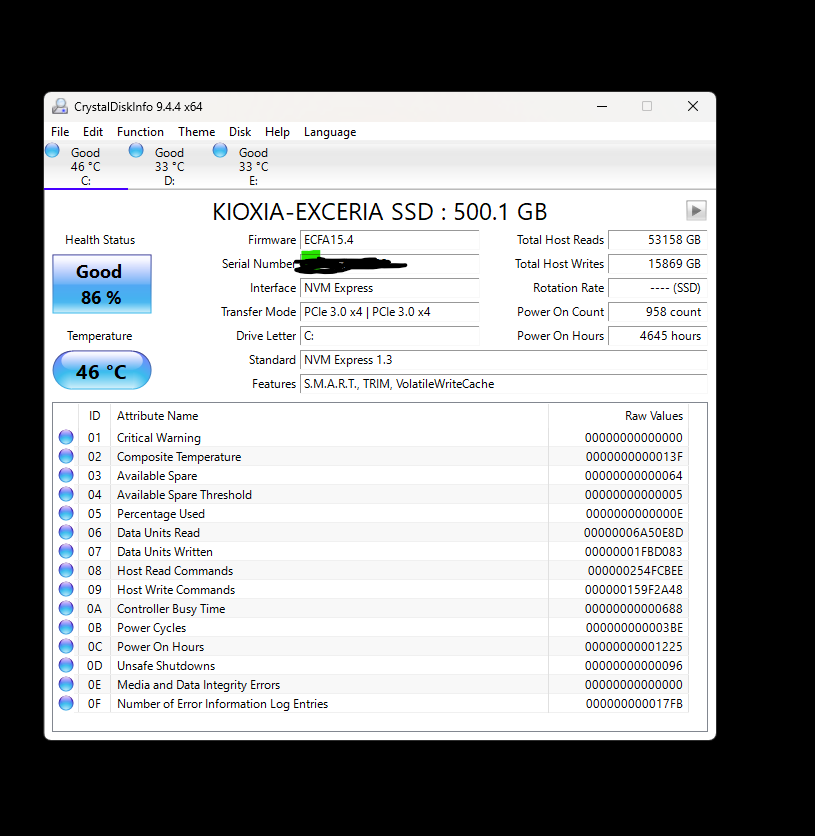Click the Unsafe Shutdowns status icon
The image size is (815, 836).
(66, 665)
